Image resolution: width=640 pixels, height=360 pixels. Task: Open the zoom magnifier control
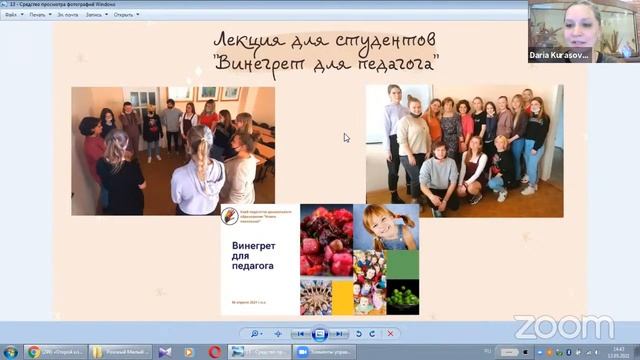click(255, 334)
